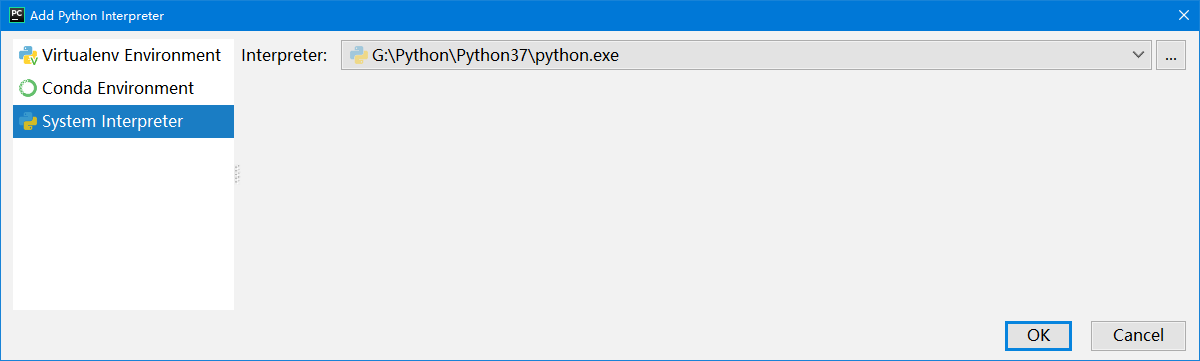Select Conda Environment option
This screenshot has width=1200, height=361.
[x=123, y=88]
